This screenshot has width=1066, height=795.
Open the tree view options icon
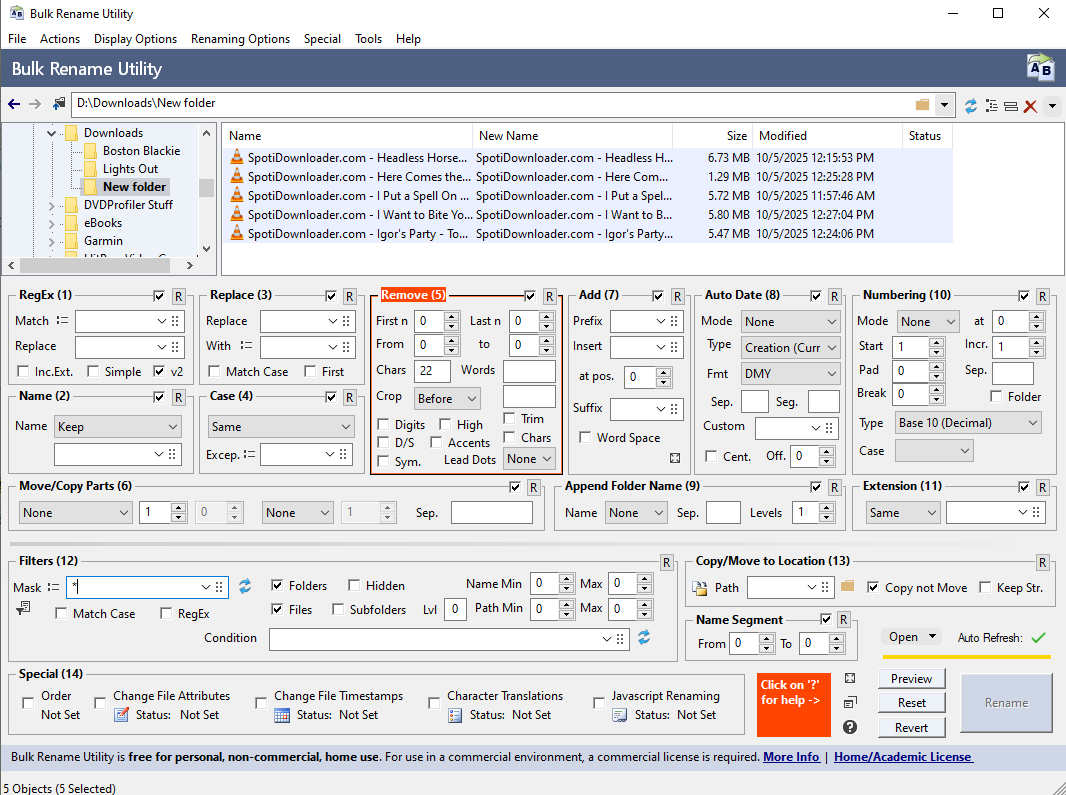(989, 105)
